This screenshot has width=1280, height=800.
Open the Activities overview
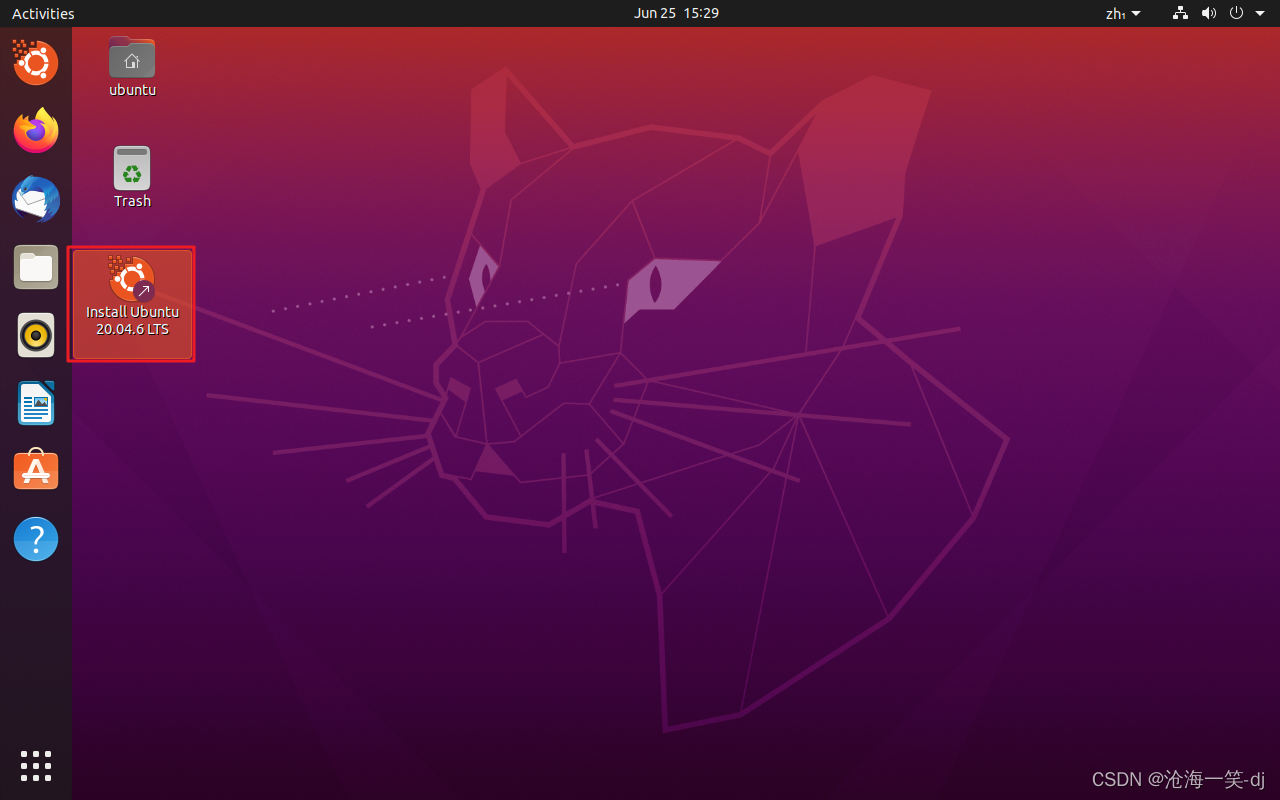(x=42, y=13)
